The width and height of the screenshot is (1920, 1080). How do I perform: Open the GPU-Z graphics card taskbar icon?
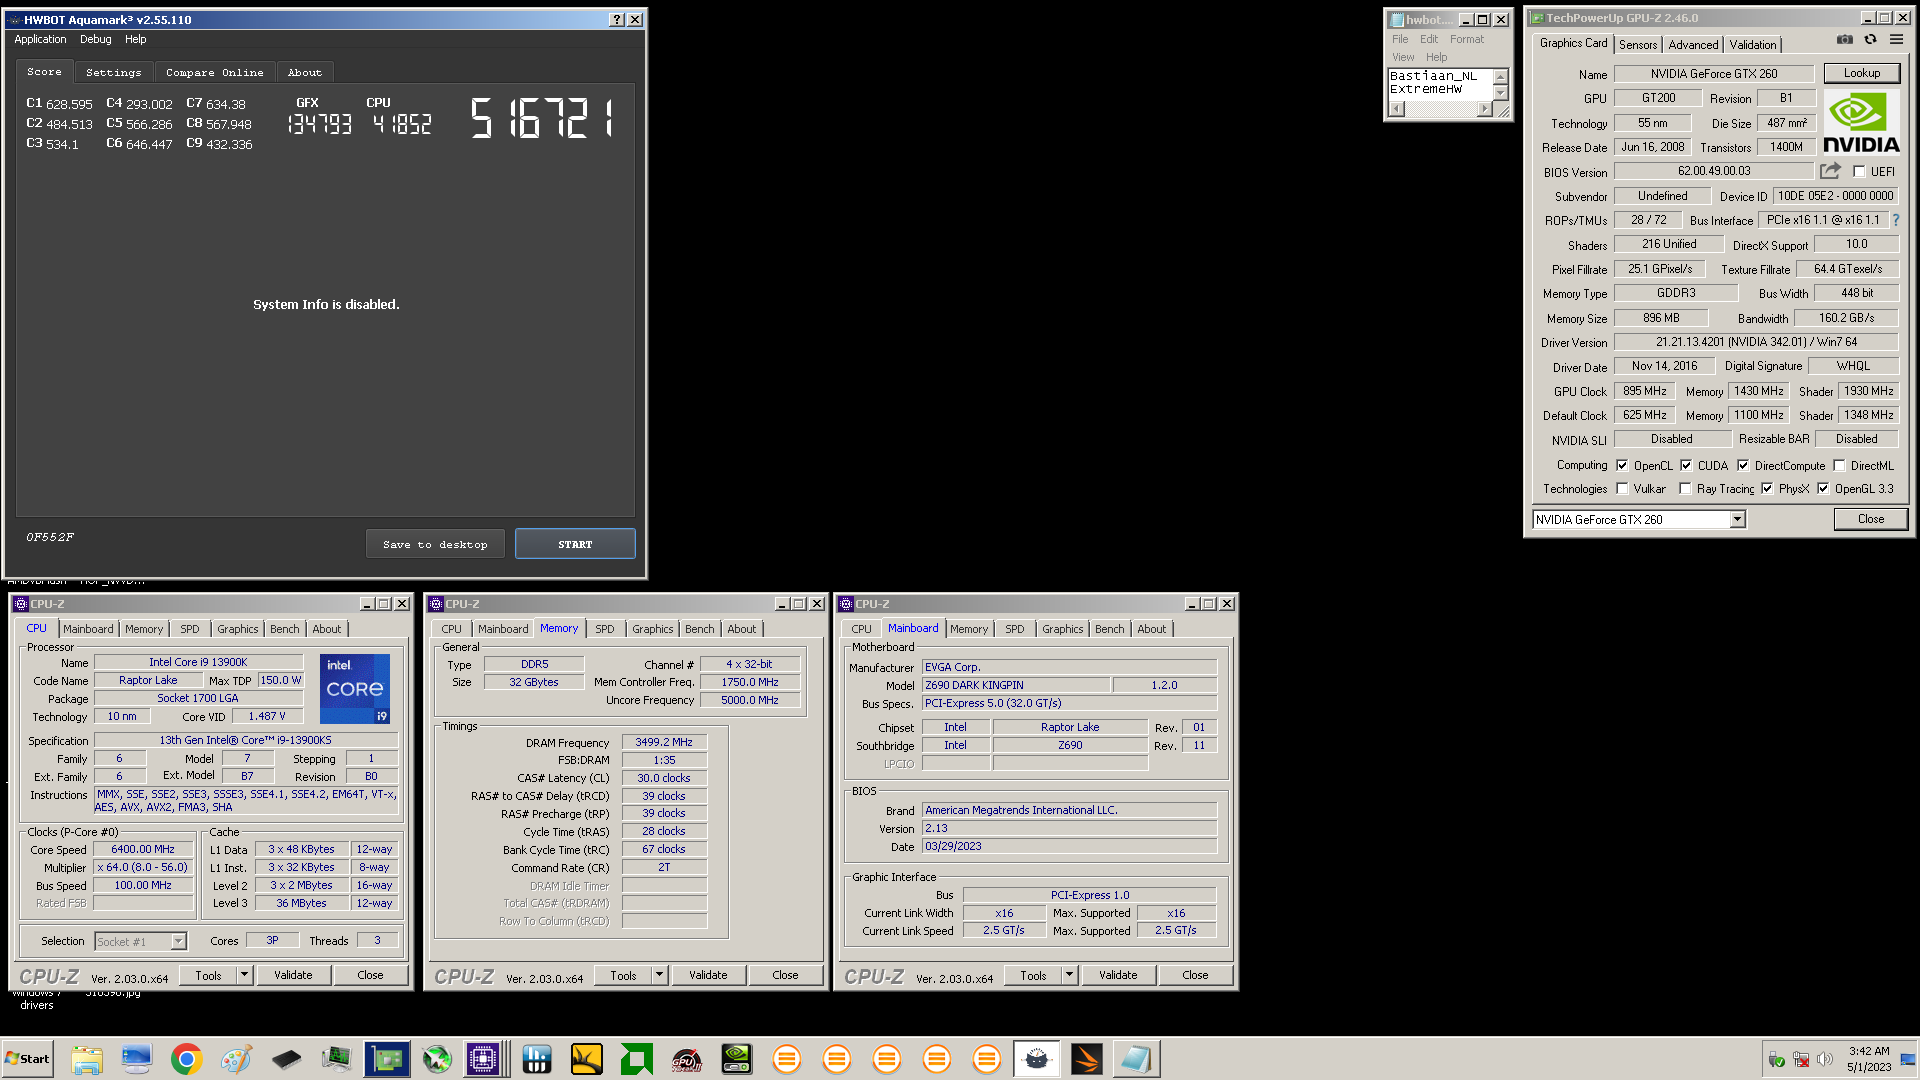387,1059
